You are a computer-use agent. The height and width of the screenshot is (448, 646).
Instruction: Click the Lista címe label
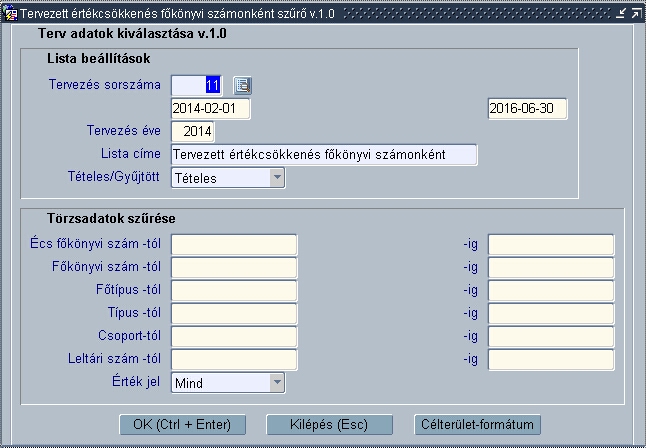(x=131, y=154)
